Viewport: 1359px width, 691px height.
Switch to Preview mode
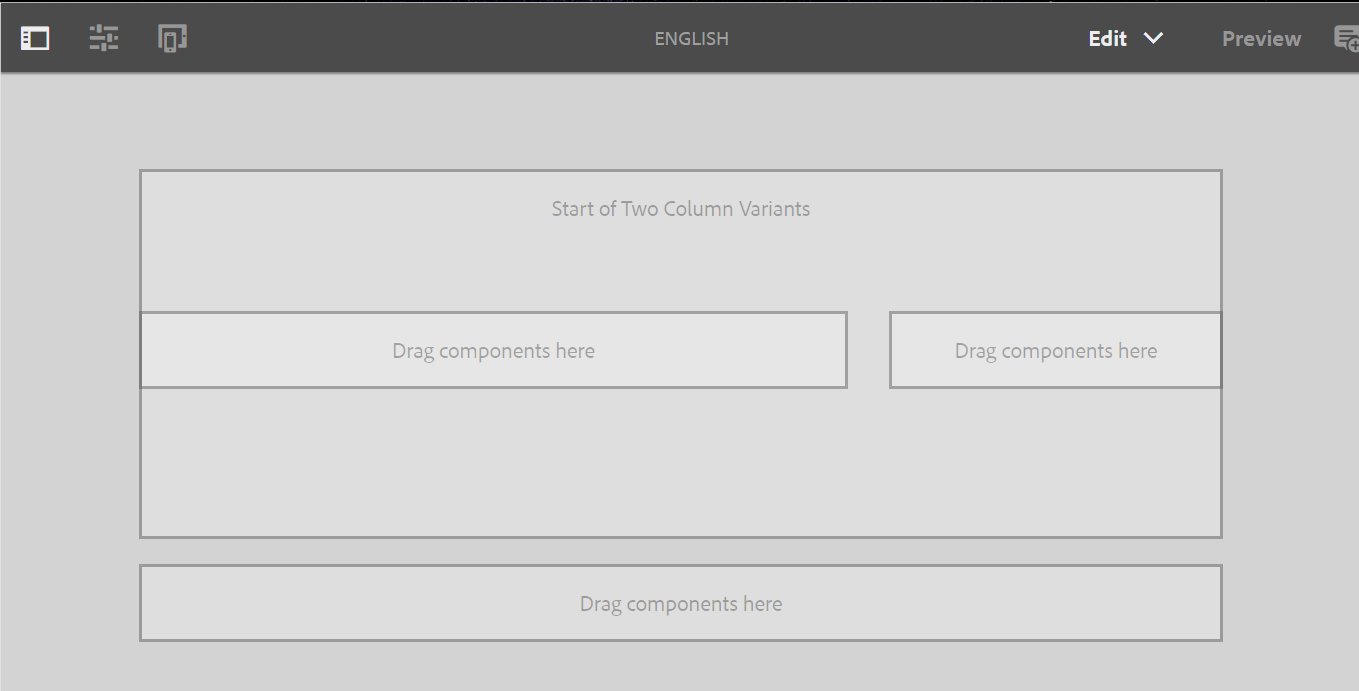pos(1261,39)
